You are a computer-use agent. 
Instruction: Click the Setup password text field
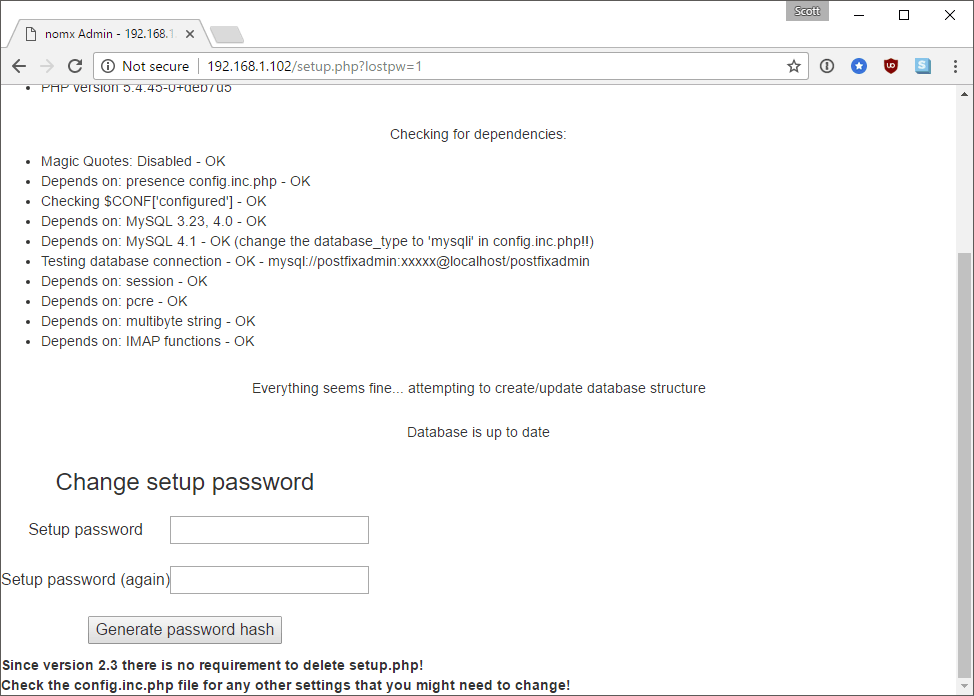tap(268, 529)
